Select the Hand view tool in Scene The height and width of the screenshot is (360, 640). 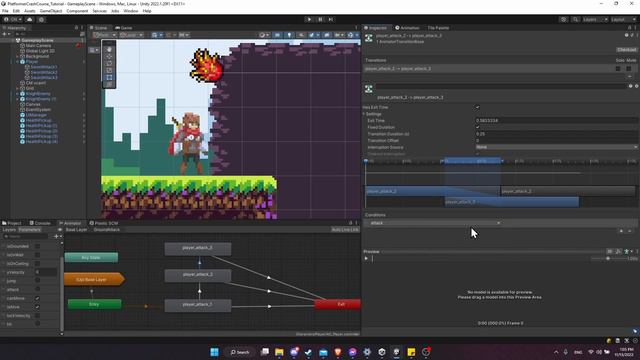[x=109, y=49]
